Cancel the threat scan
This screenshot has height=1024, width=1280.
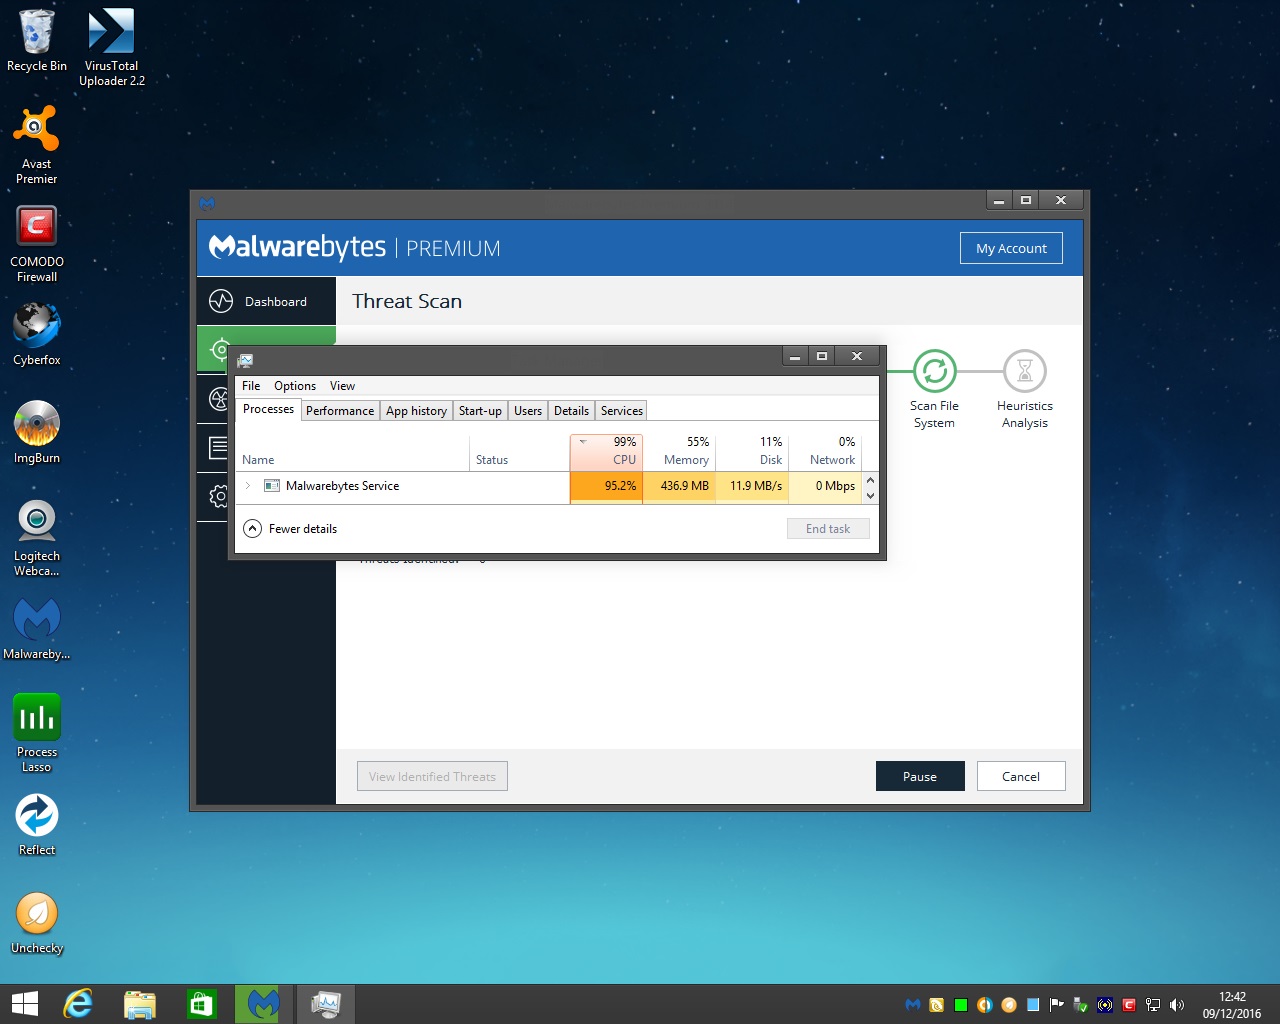(x=1020, y=777)
